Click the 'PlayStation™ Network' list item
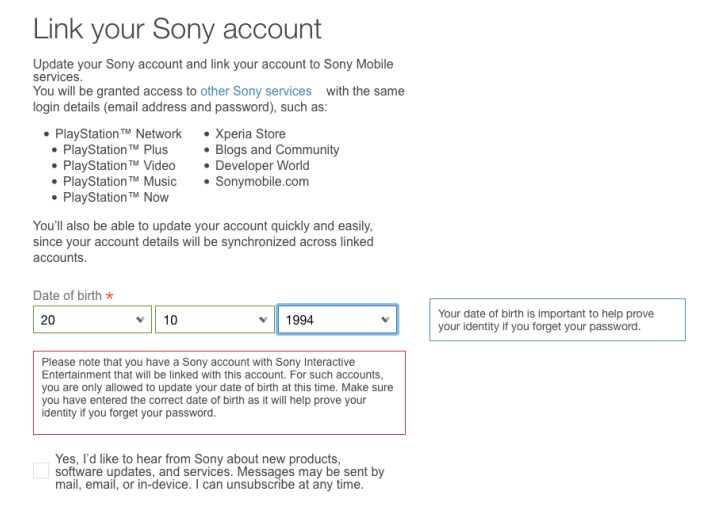 coord(118,134)
